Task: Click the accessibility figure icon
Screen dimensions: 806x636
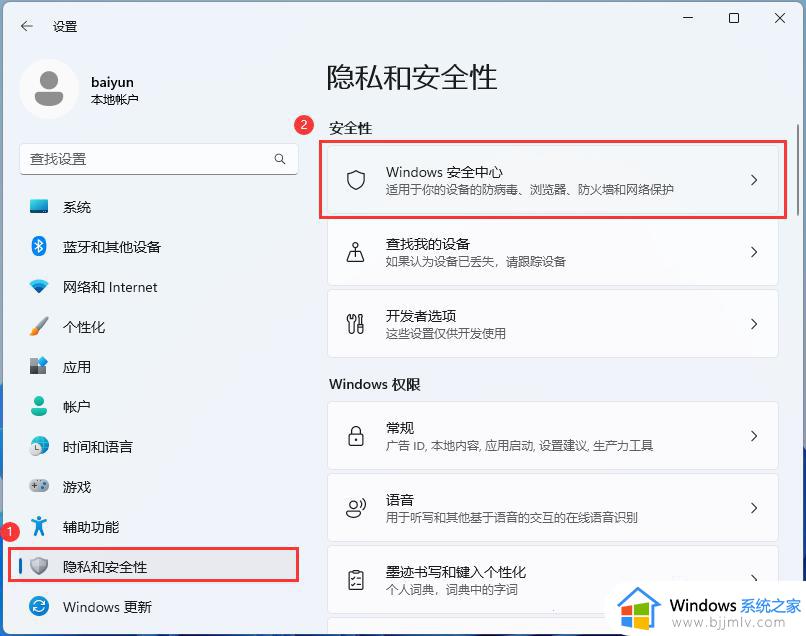Action: pyautogui.click(x=39, y=527)
